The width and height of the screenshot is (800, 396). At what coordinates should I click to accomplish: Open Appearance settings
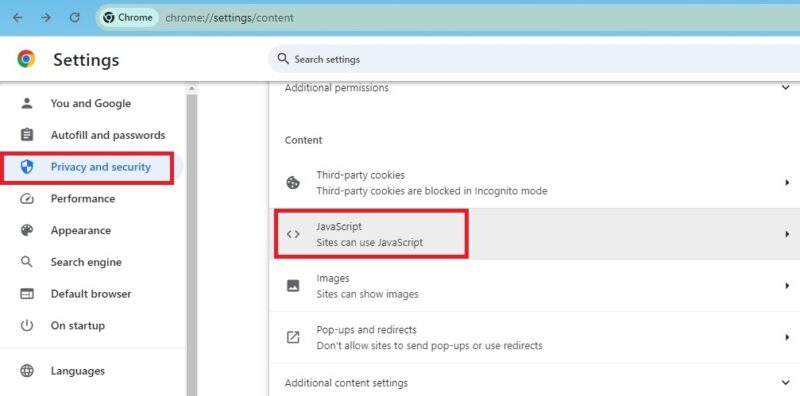[81, 230]
